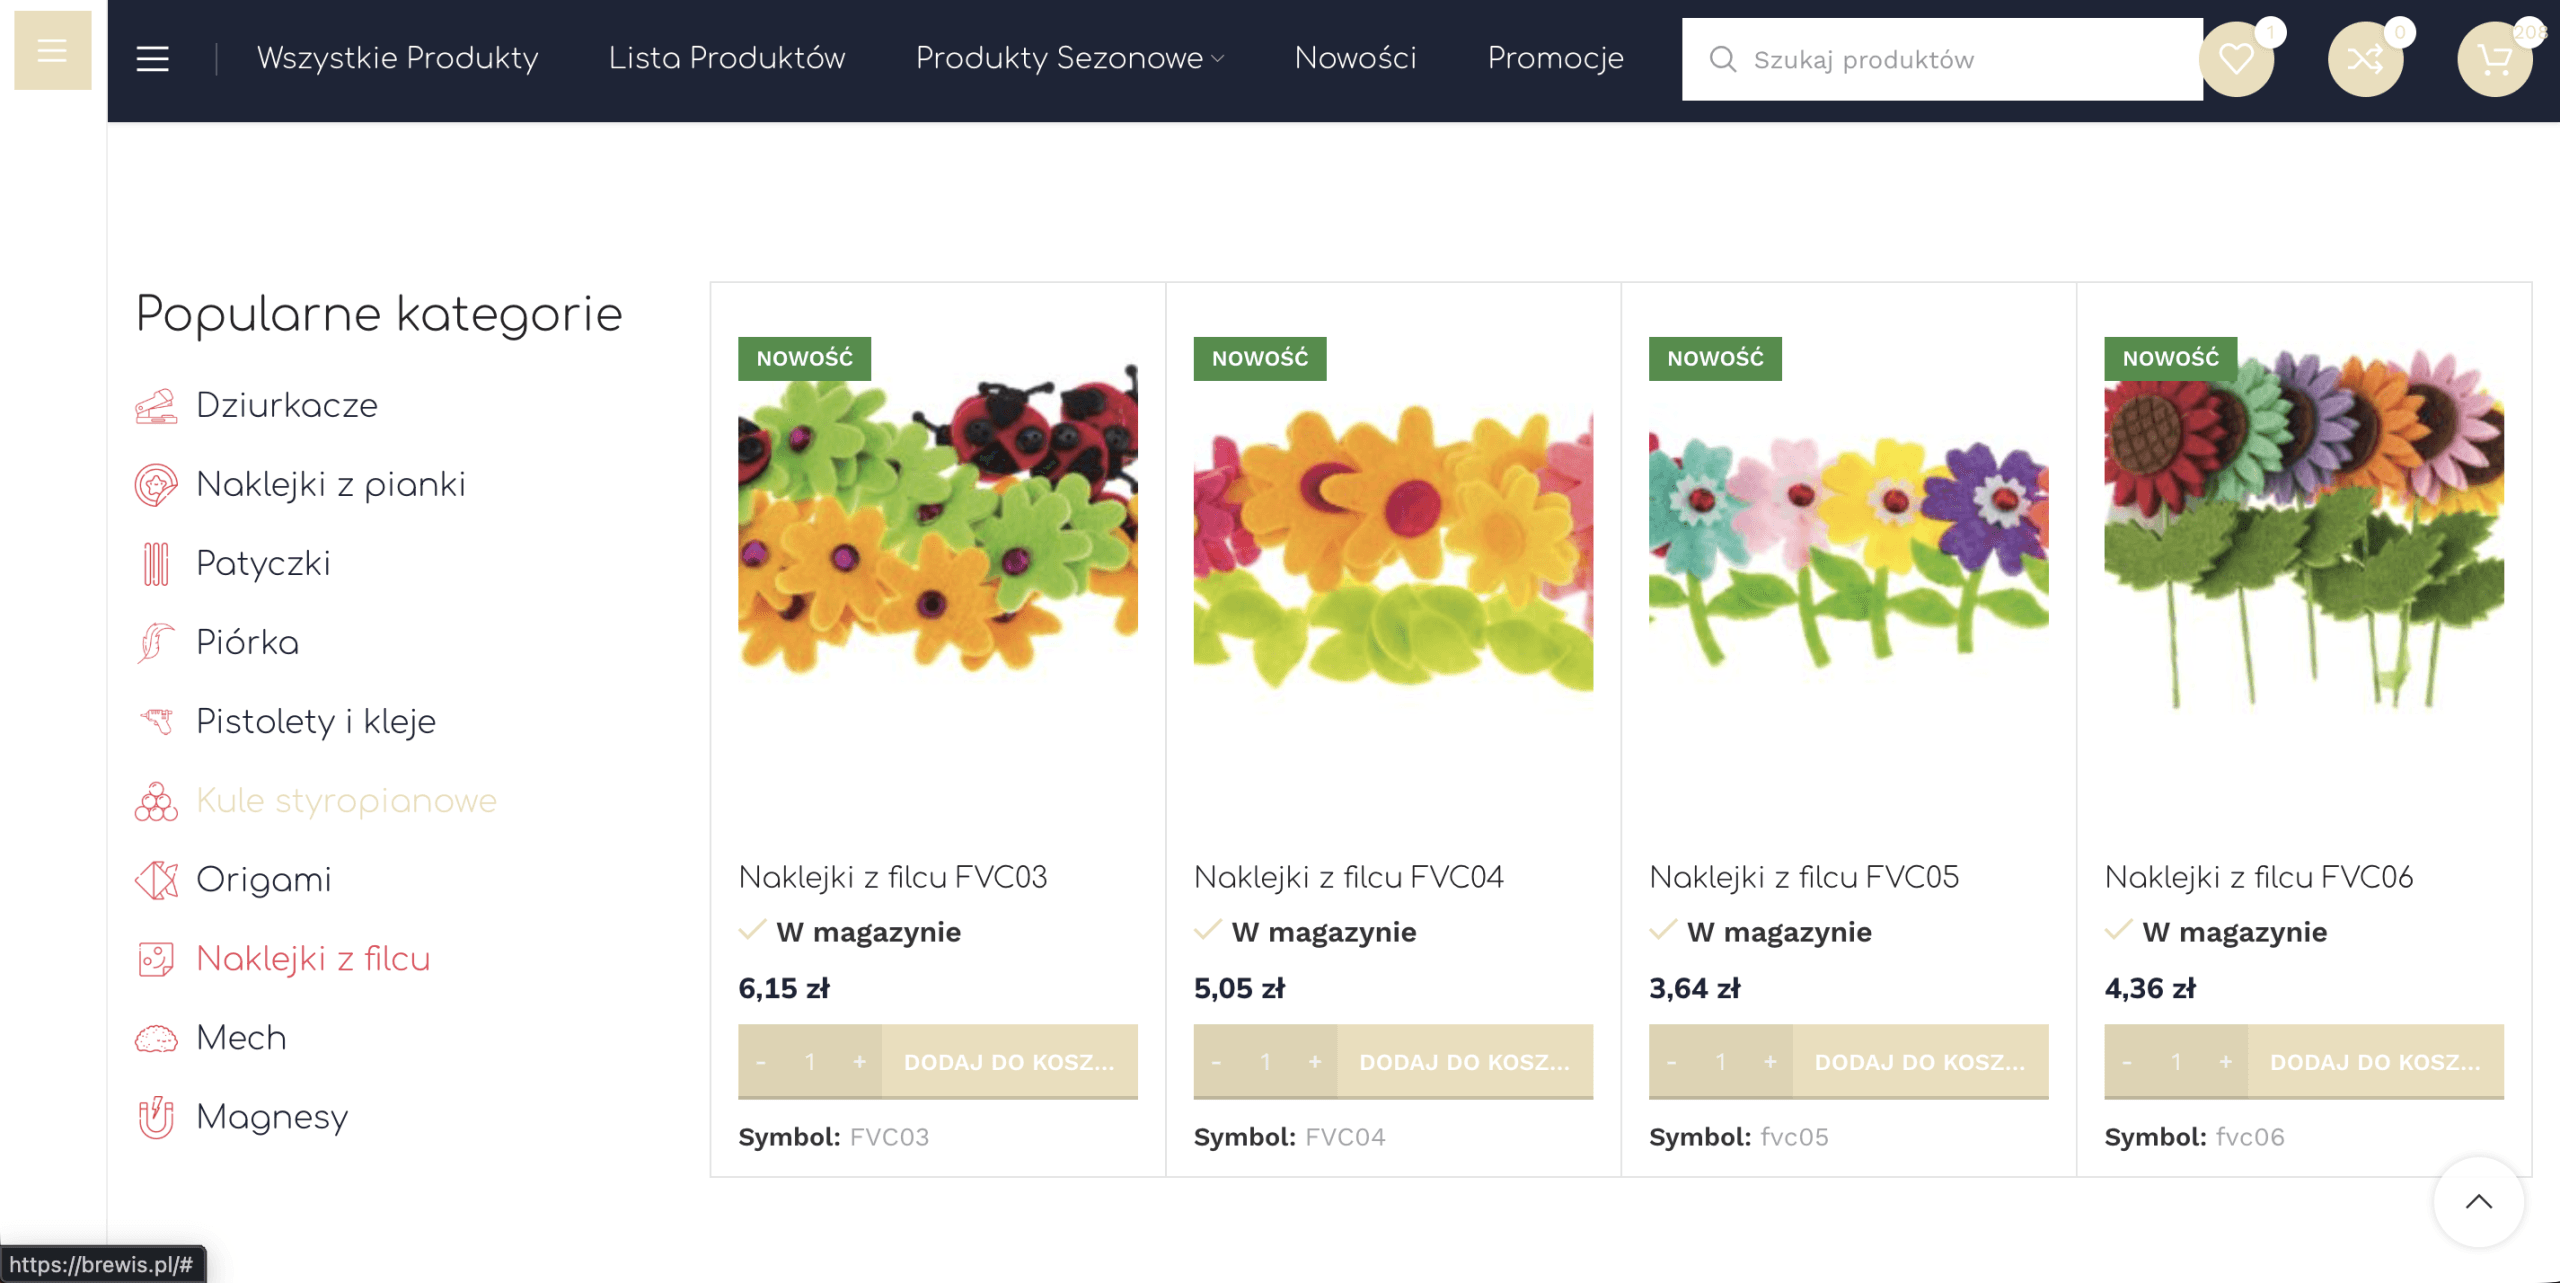
Task: Open the shopping cart icon
Action: pyautogui.click(x=2494, y=60)
